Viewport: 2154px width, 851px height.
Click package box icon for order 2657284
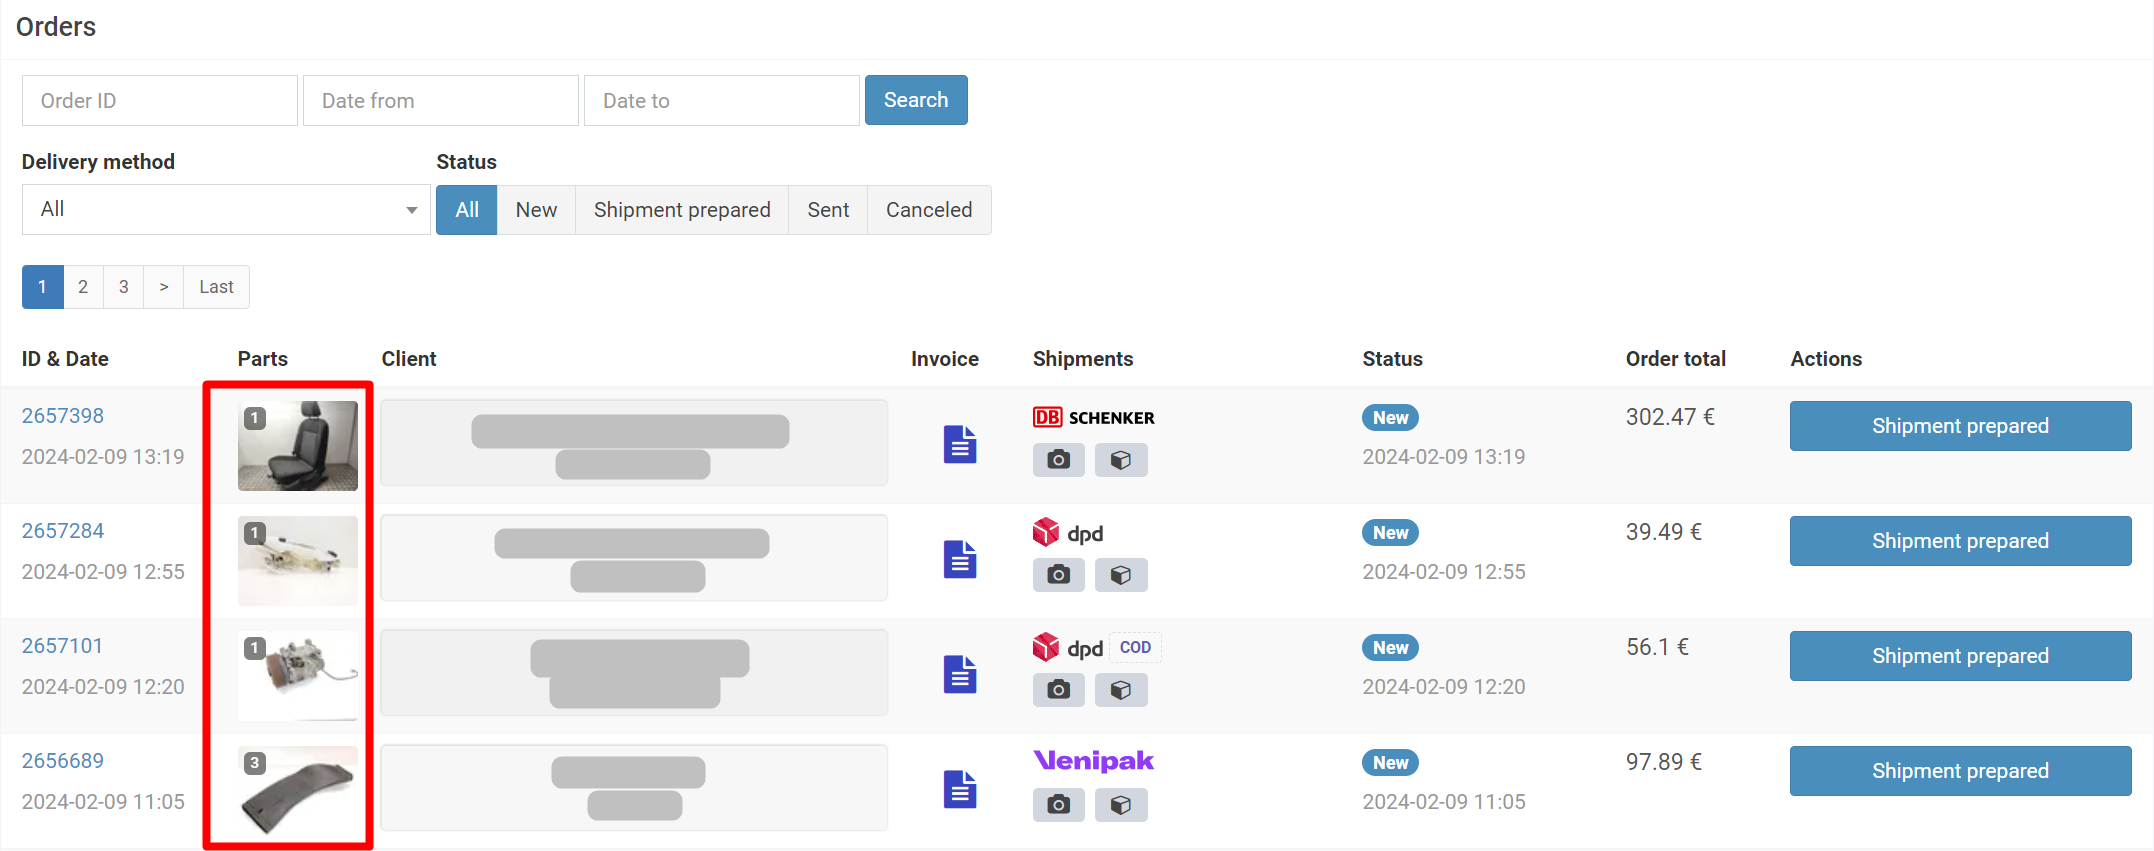pyautogui.click(x=1120, y=575)
